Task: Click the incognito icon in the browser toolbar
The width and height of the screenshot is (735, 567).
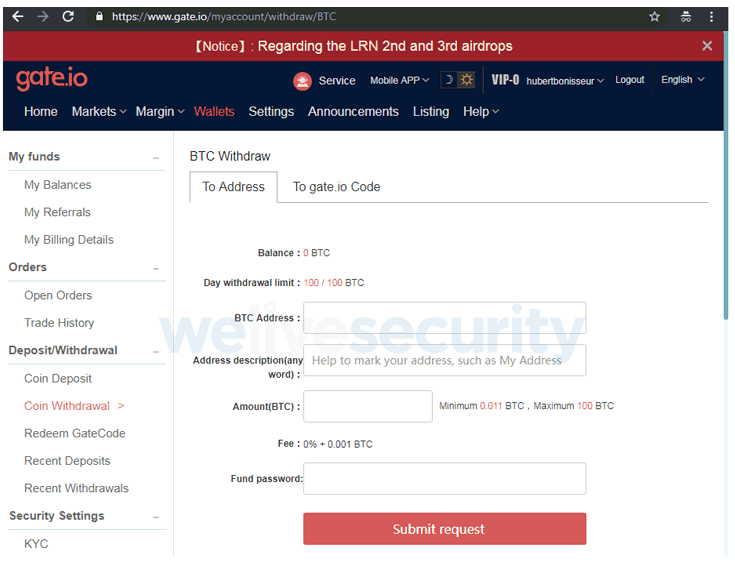Action: pos(686,17)
